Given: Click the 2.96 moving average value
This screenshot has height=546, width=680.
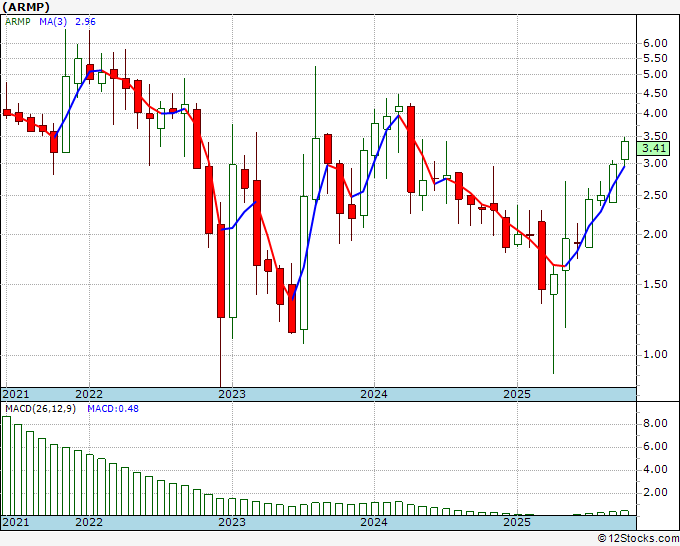Looking at the screenshot, I should coord(85,22).
